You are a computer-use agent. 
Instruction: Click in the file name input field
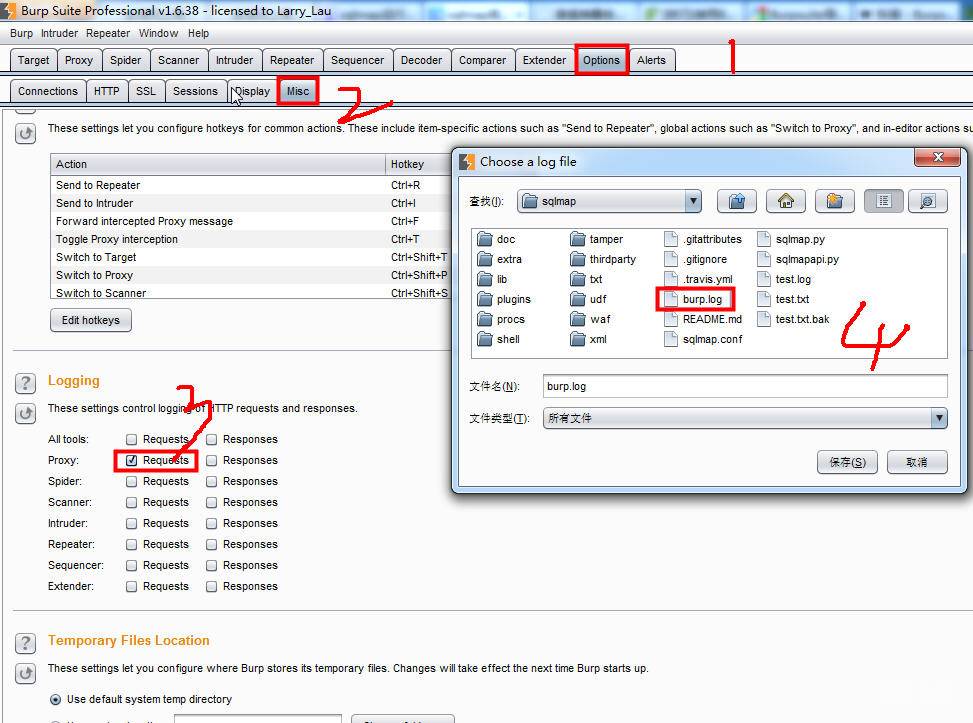click(x=745, y=386)
